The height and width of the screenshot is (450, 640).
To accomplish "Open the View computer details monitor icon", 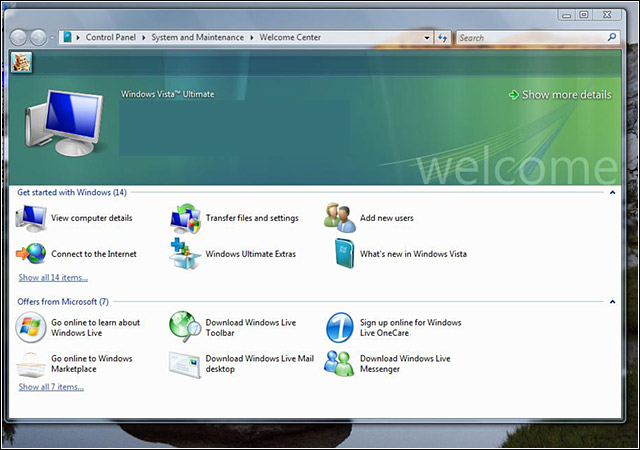I will coord(31,218).
